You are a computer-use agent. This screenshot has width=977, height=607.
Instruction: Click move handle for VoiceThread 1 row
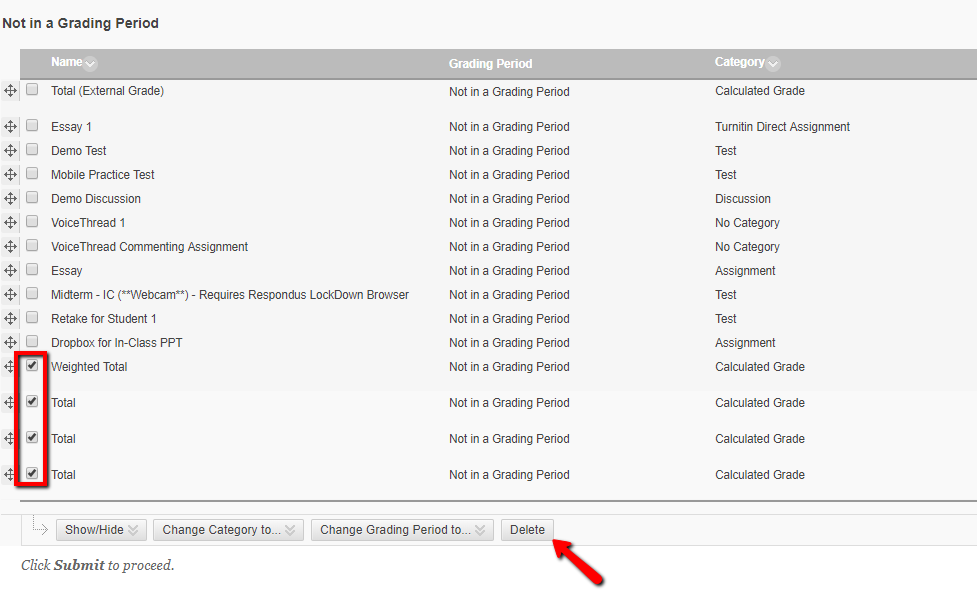click(11, 223)
